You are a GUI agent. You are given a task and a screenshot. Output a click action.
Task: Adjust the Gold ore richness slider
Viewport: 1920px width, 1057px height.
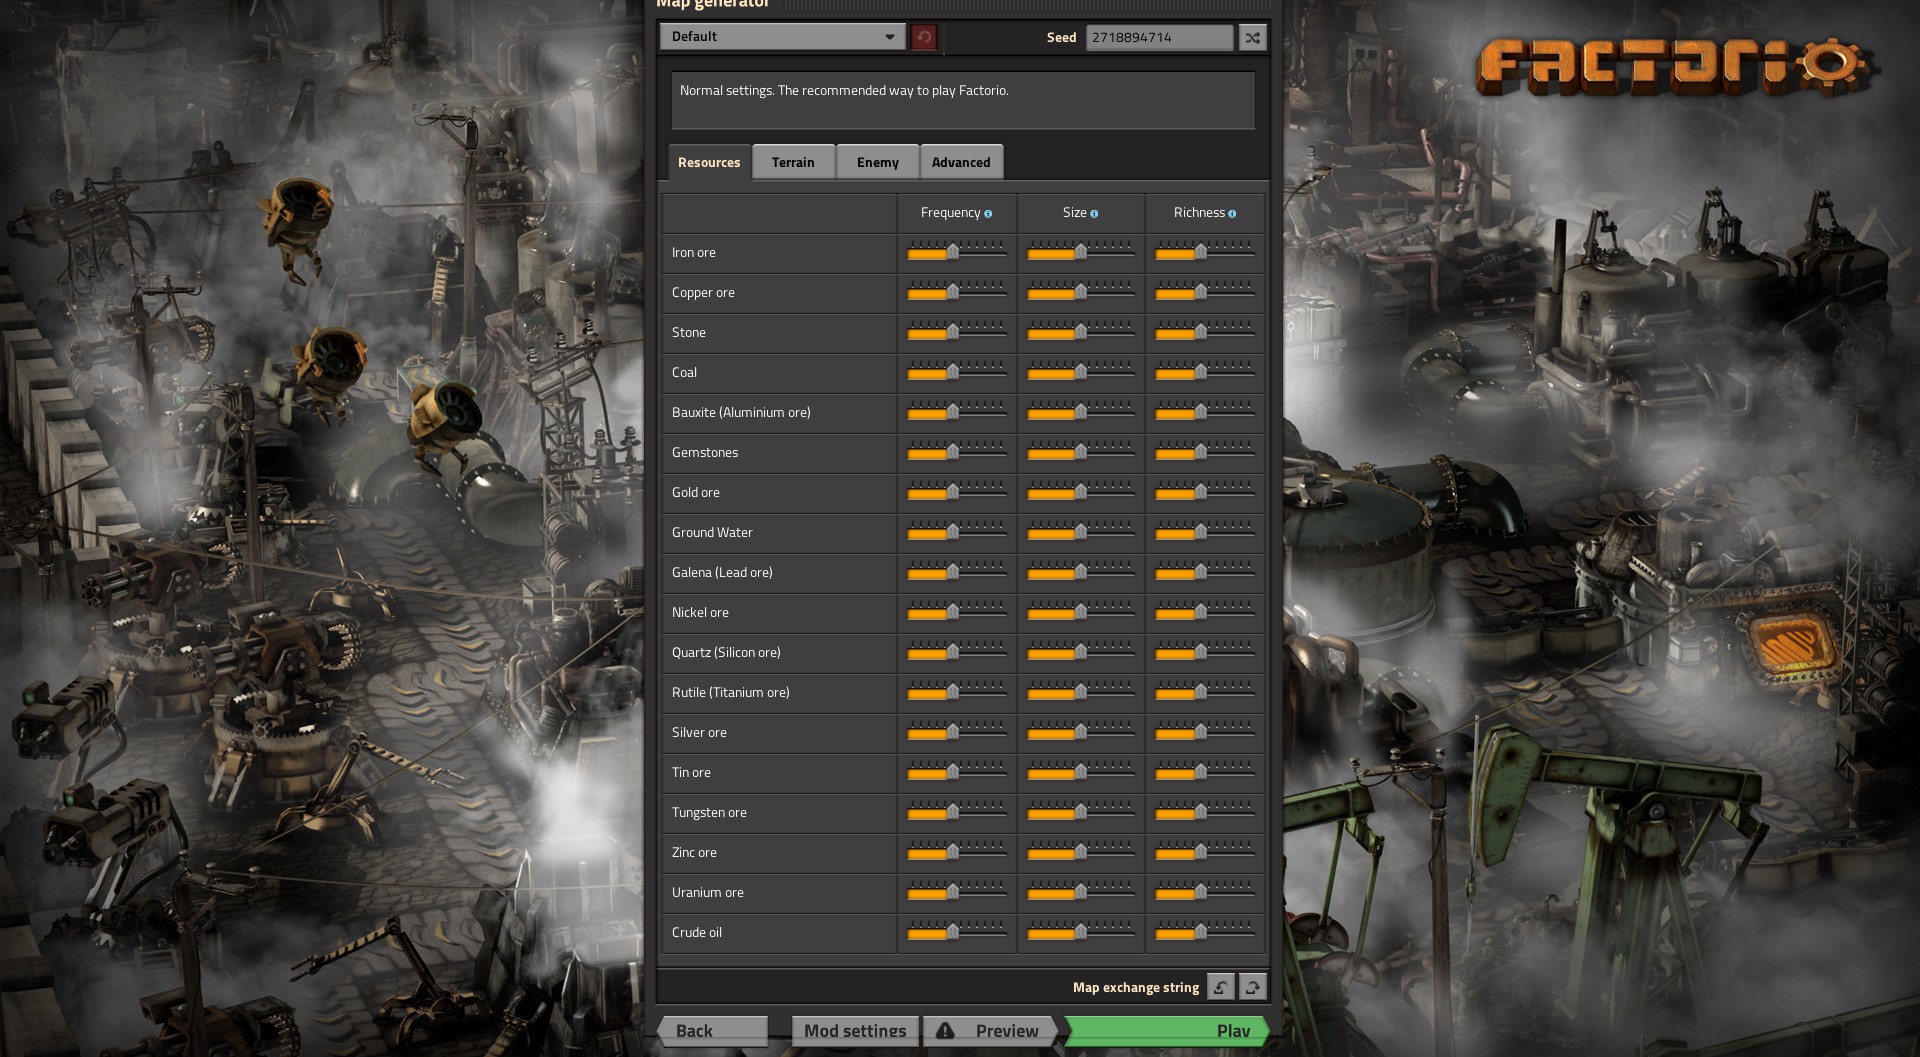click(x=1205, y=492)
